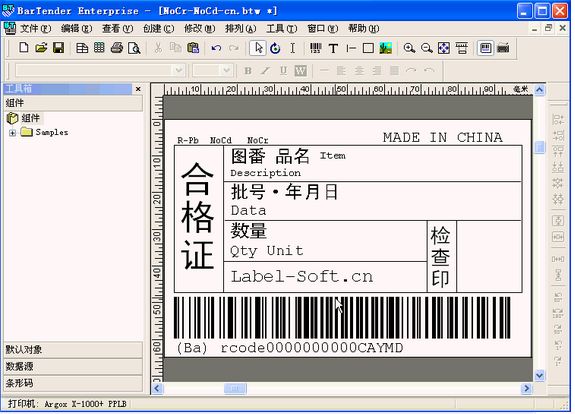Open the 窗口 menu
Screen dimensions: 575x414
tap(323, 29)
